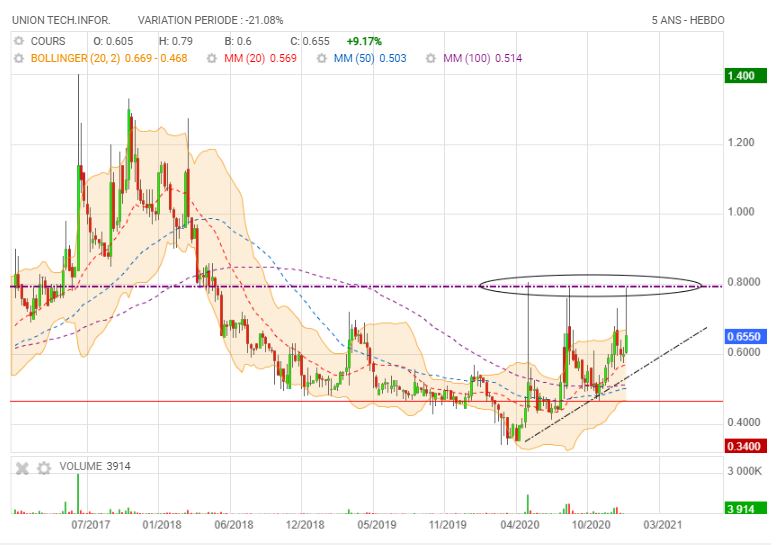Click the 10/2020 date axis label

(591, 525)
